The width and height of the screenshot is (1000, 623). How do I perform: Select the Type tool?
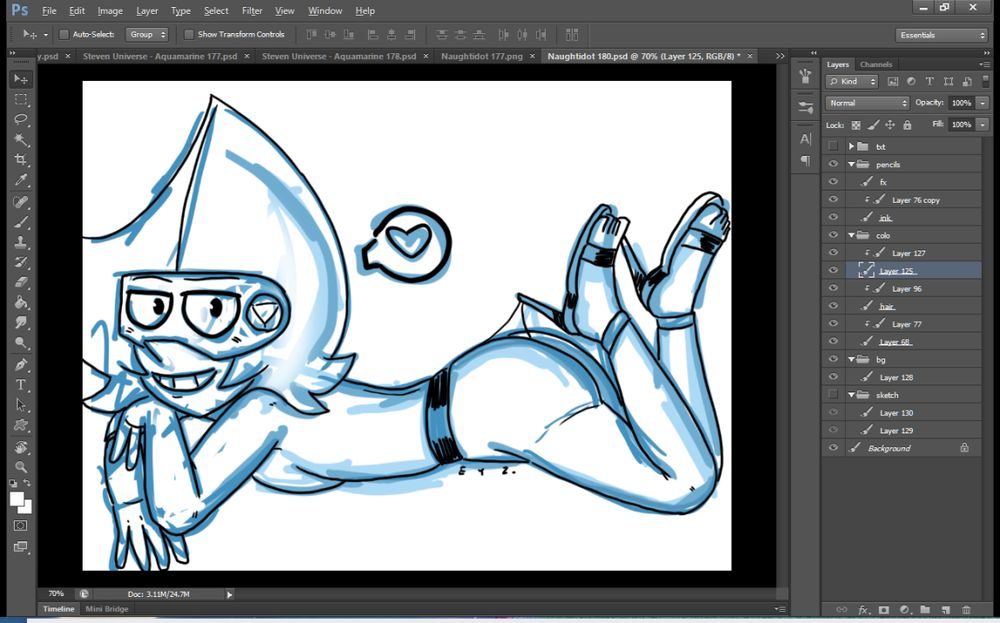tap(21, 385)
